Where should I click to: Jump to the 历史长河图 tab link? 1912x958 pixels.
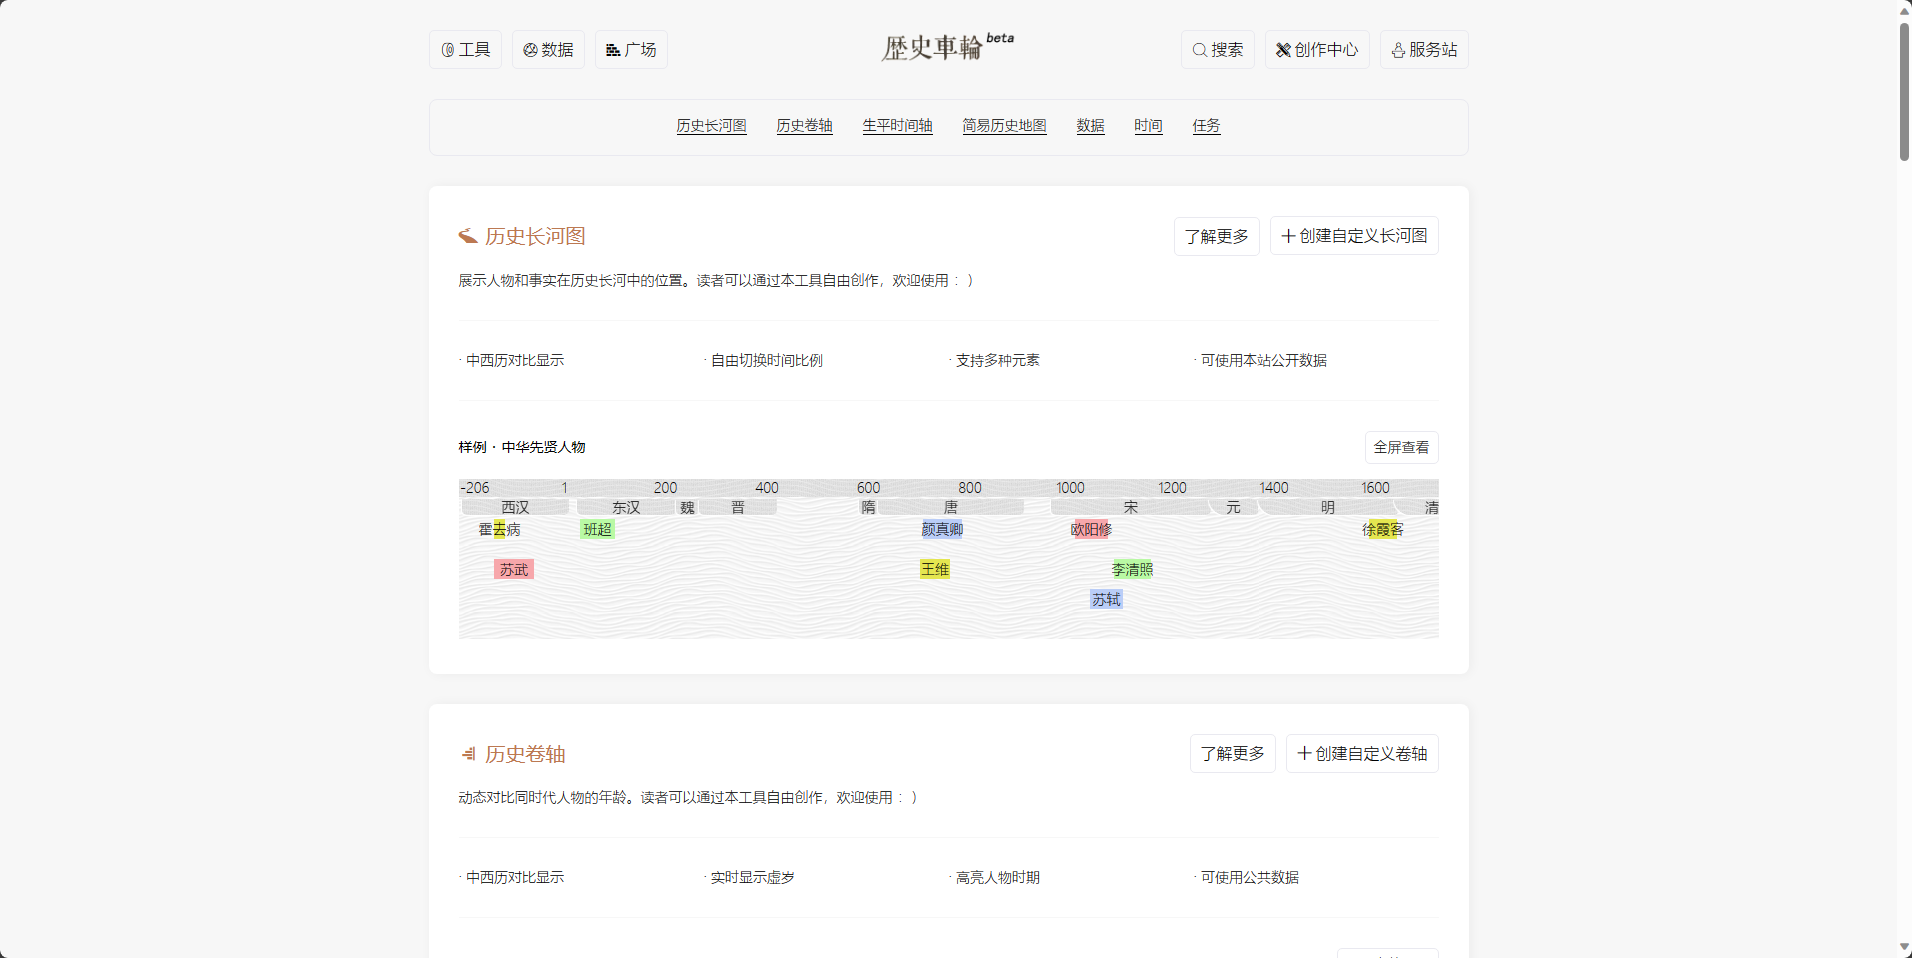[x=711, y=125]
